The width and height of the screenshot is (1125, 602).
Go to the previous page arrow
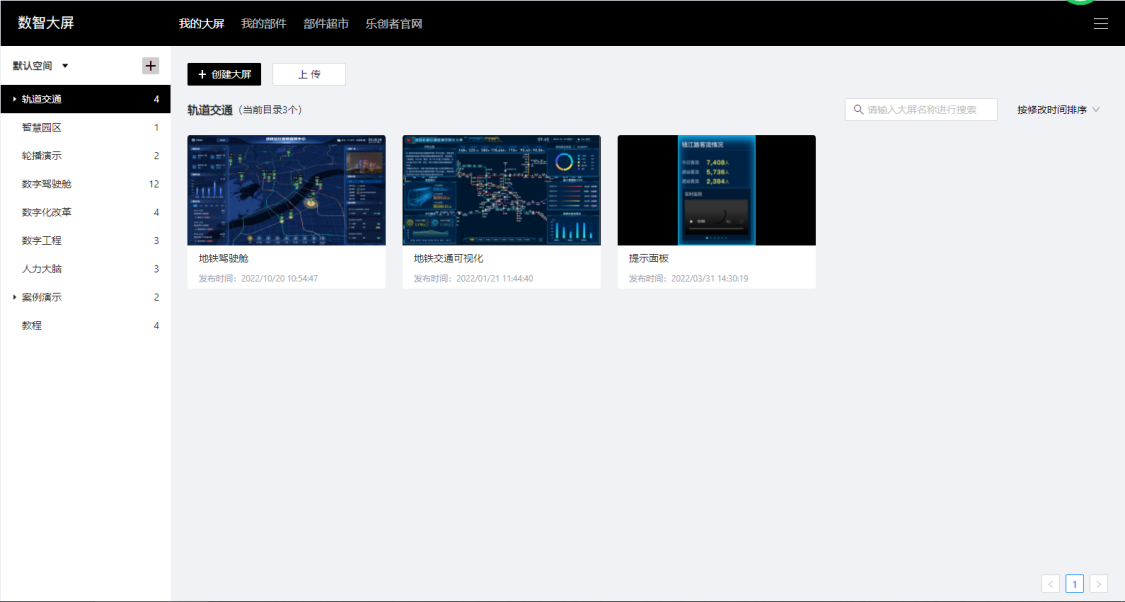pos(1050,583)
